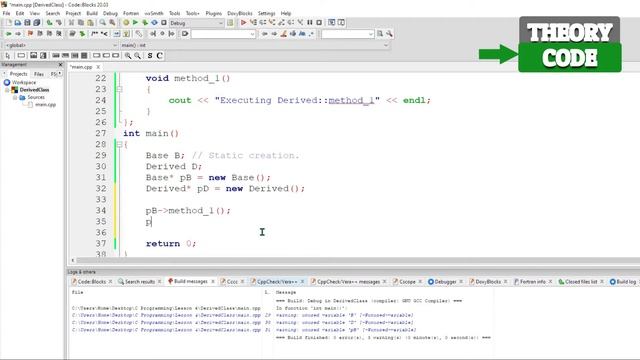Open the File menu

click(x=6, y=13)
